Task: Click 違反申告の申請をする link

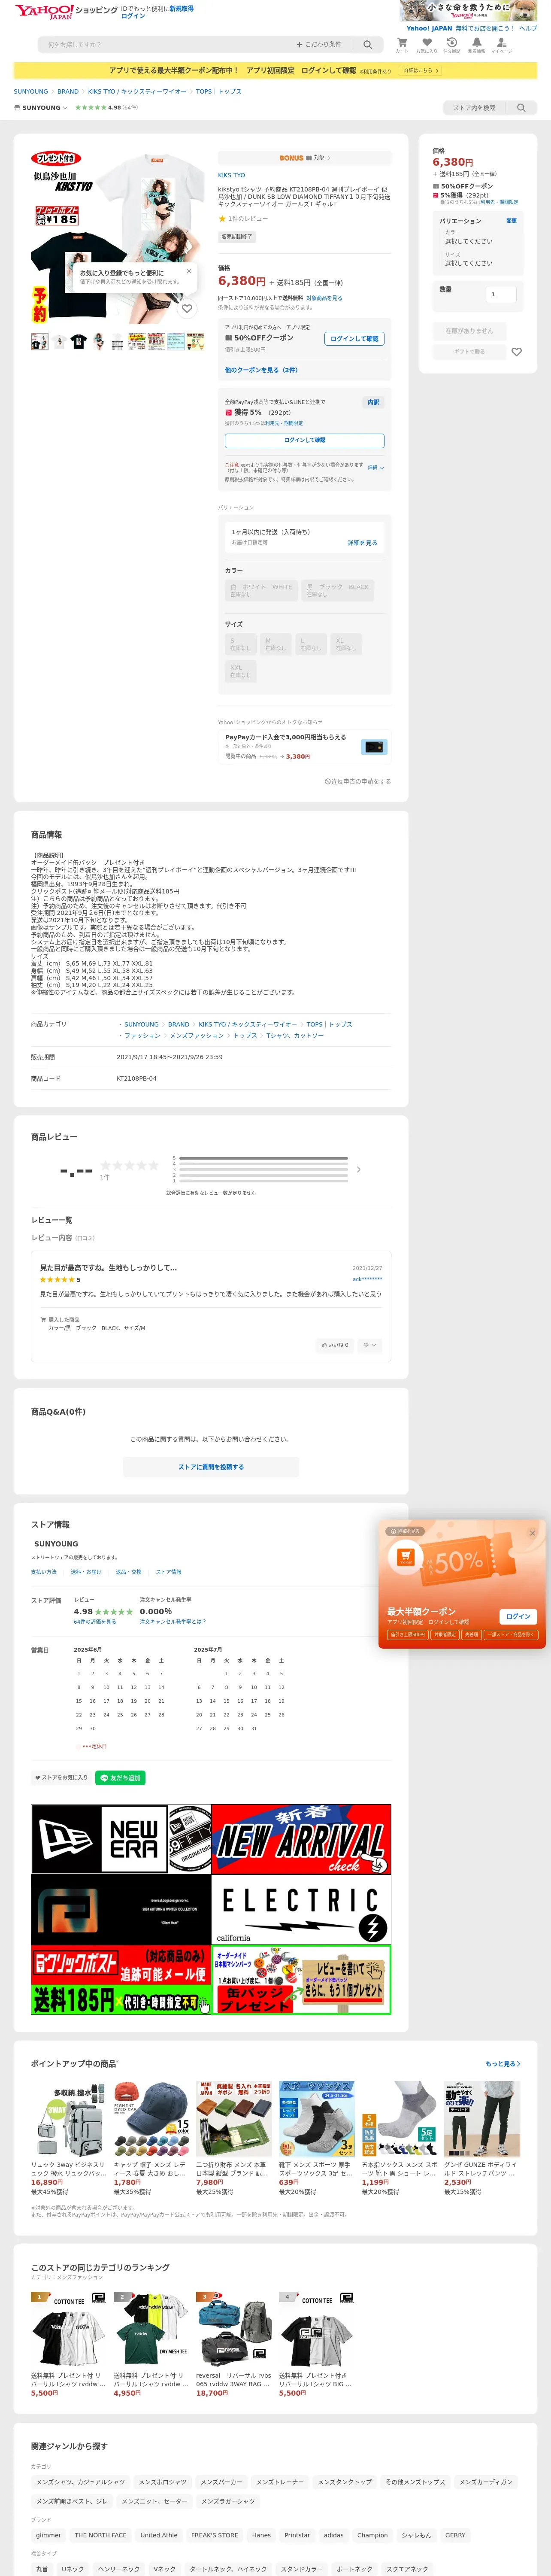Action: click(358, 782)
